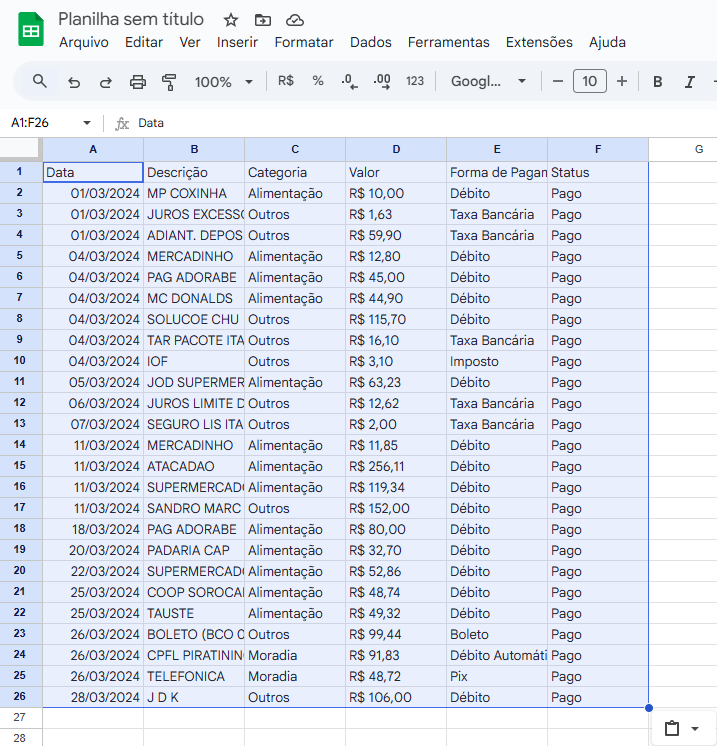717x746 pixels.
Task: Click the font size field
Action: pyautogui.click(x=589, y=81)
